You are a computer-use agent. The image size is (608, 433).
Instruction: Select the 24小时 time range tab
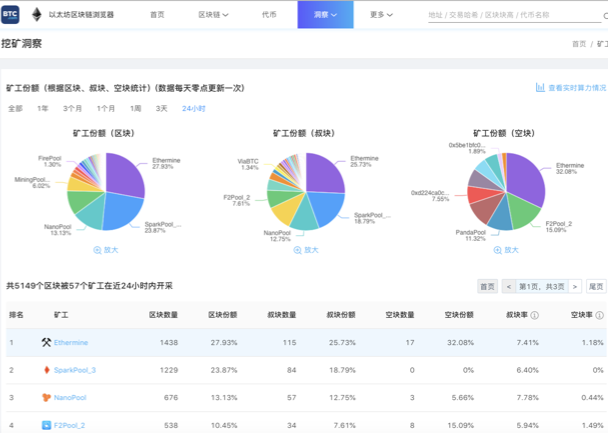[x=194, y=109]
